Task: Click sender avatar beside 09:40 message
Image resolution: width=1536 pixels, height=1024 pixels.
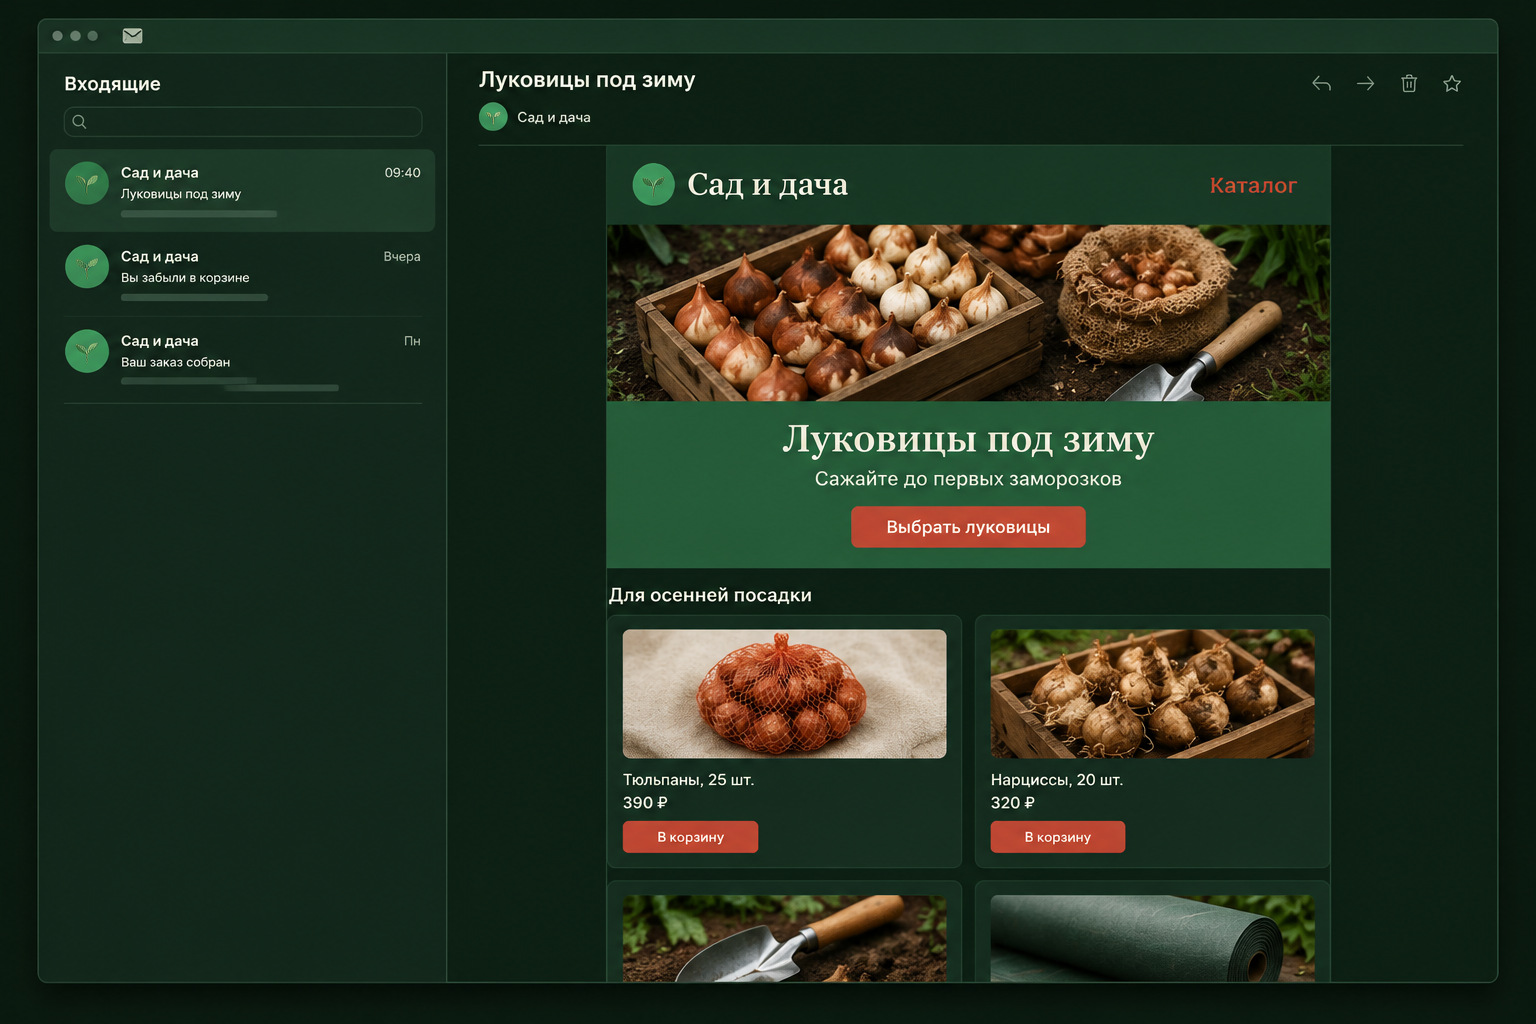Action: 87,183
